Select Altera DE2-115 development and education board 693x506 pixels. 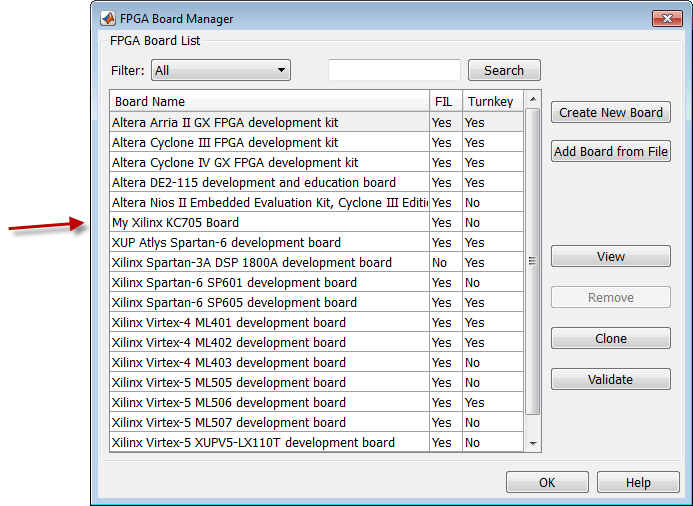pos(270,182)
